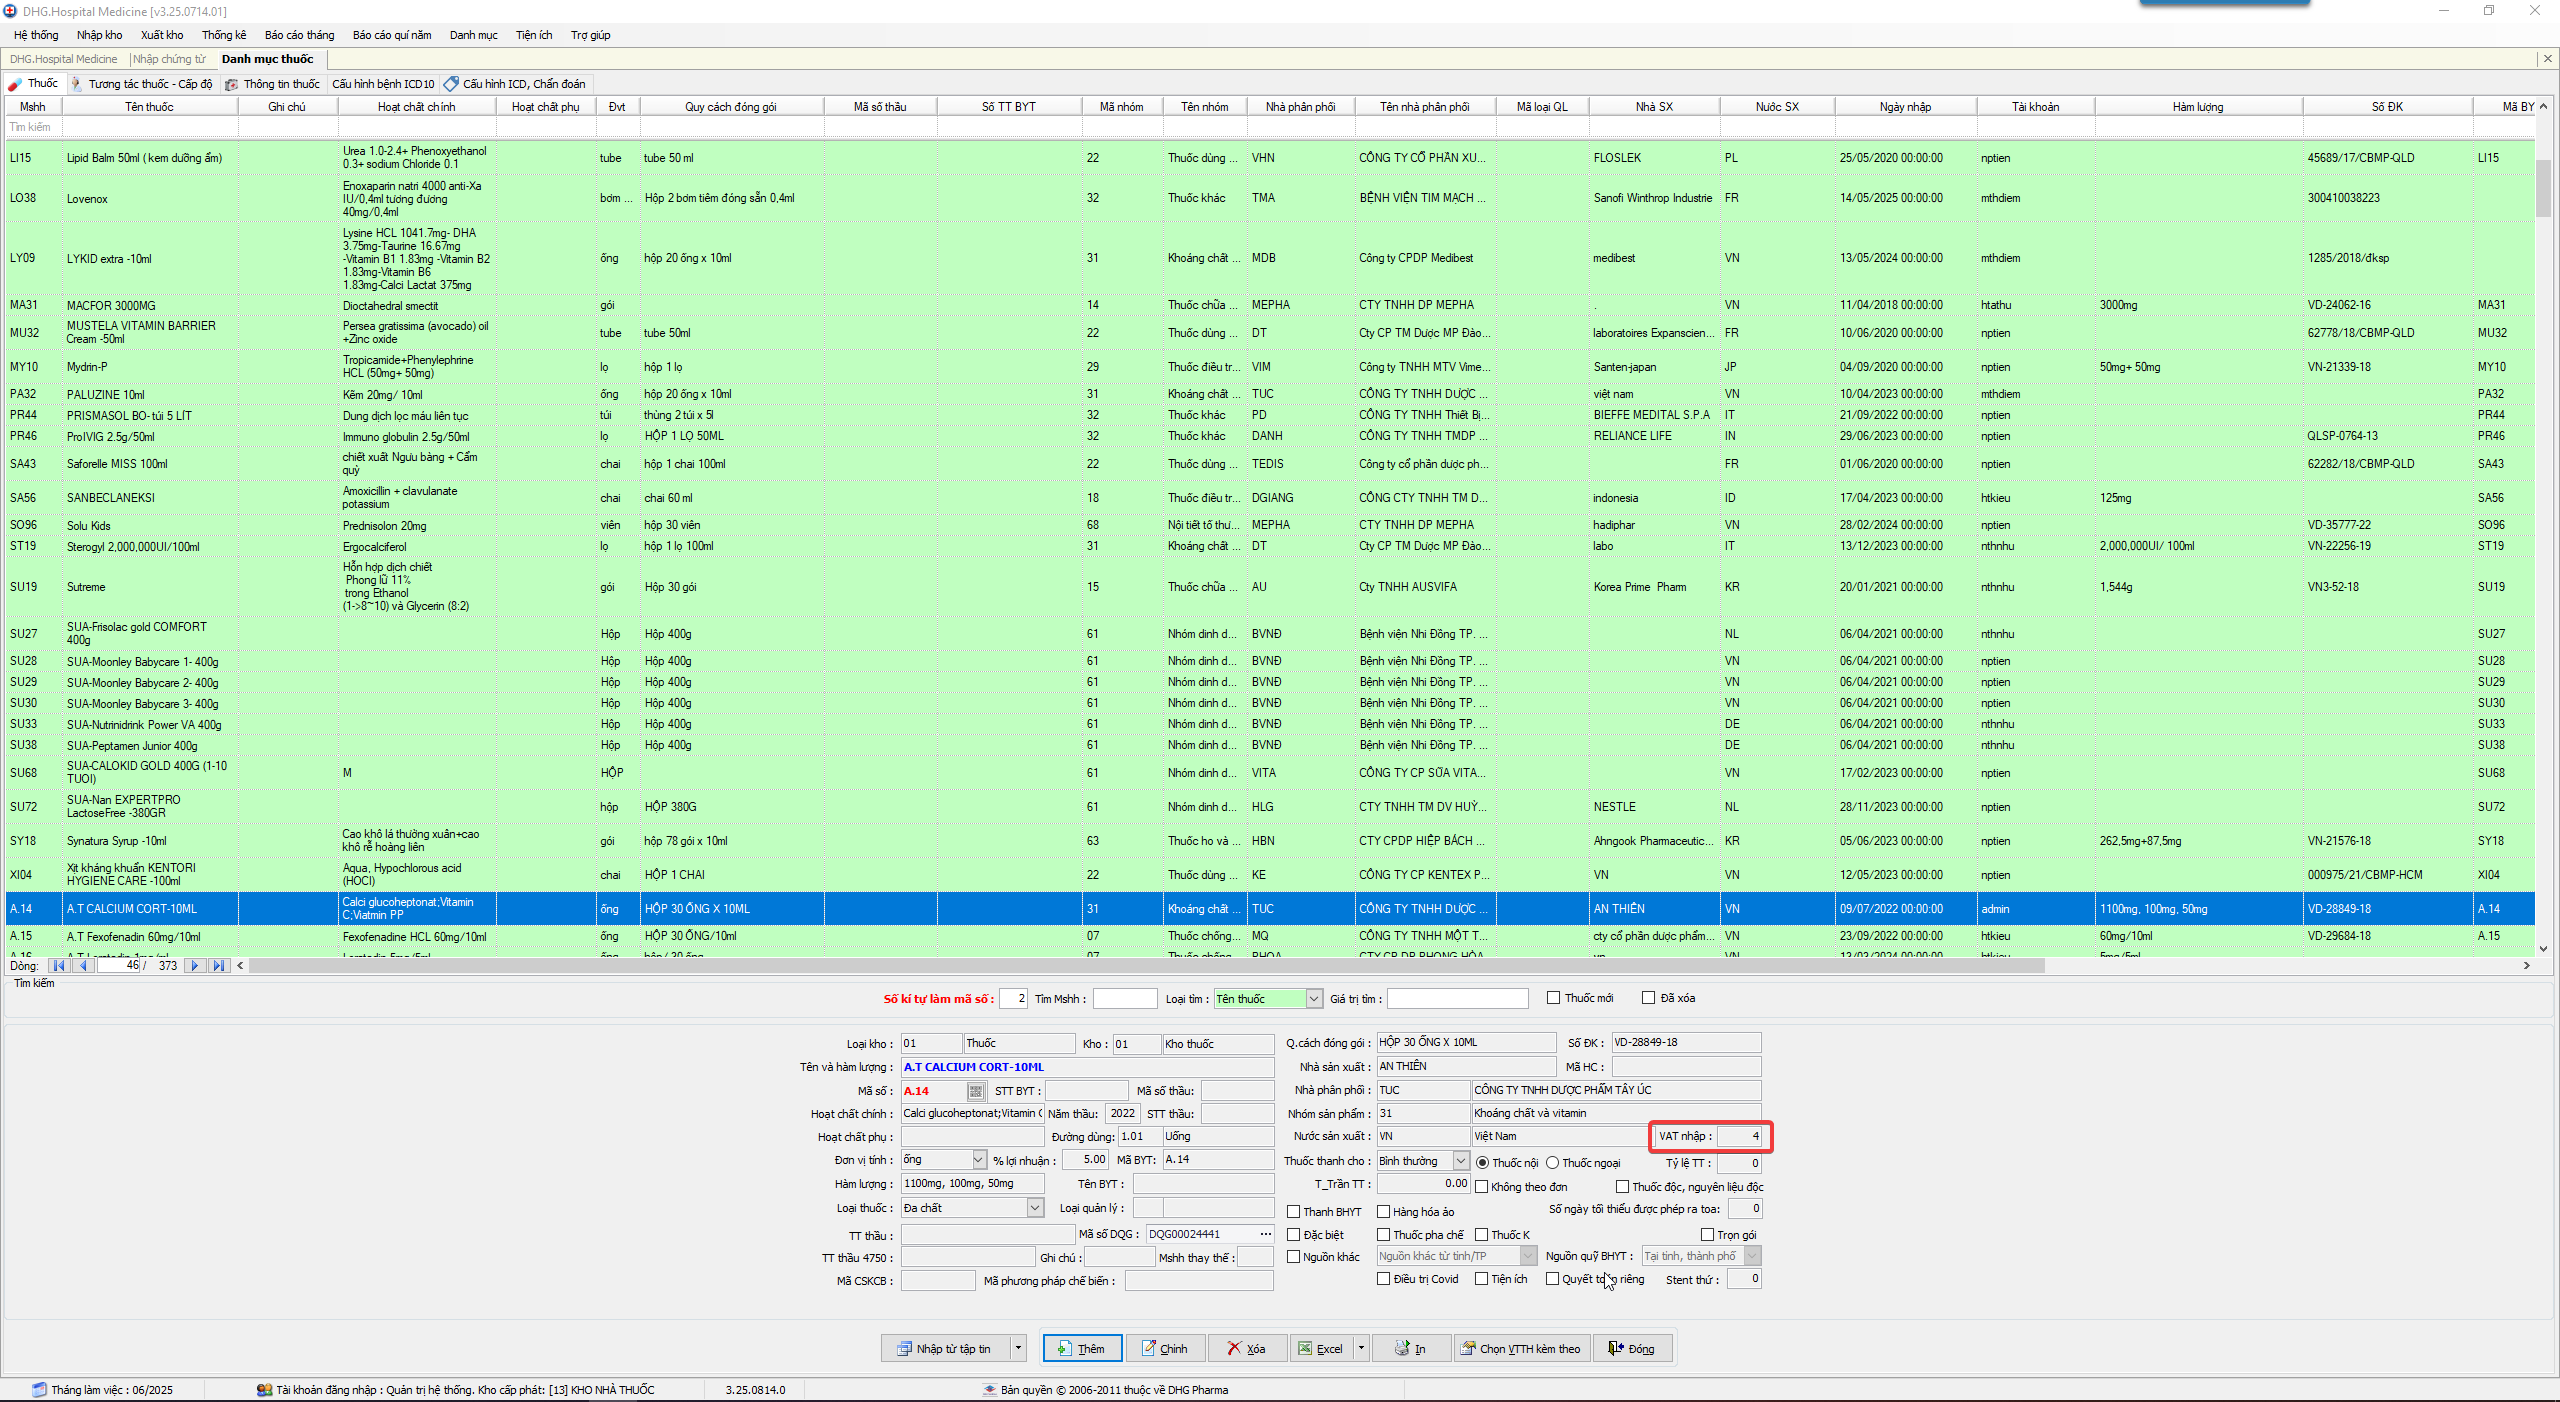Click the lookup icon beside Mã số

click(976, 1091)
